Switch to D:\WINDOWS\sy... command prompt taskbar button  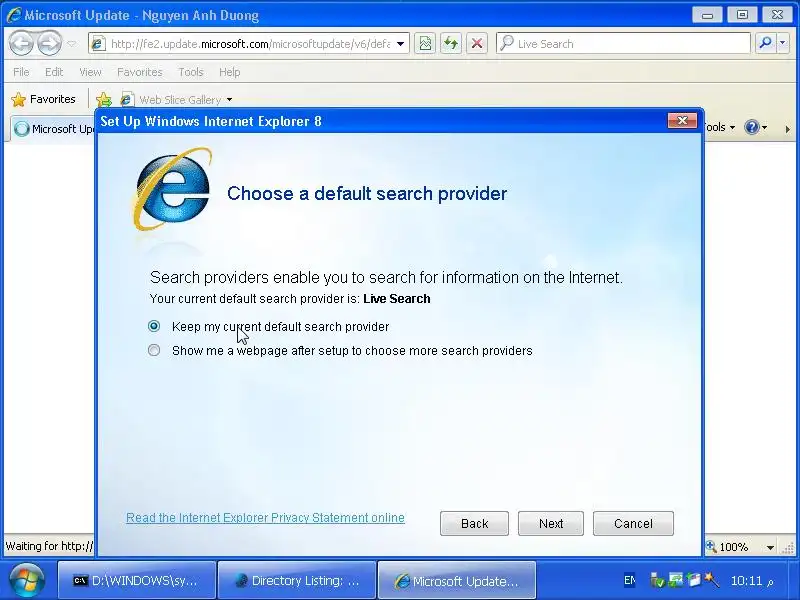pos(137,581)
